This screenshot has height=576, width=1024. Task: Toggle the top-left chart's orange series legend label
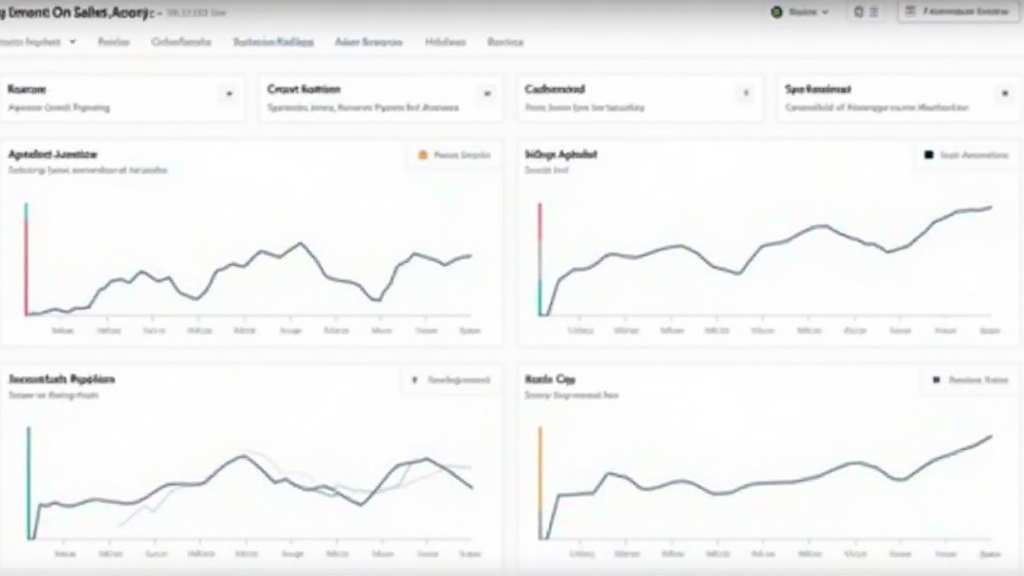(x=461, y=155)
